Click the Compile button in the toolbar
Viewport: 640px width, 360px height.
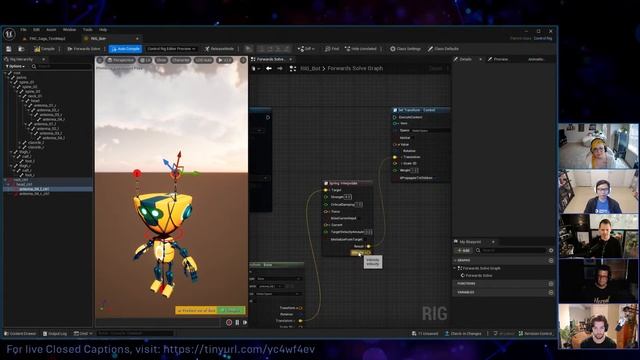pyautogui.click(x=44, y=49)
